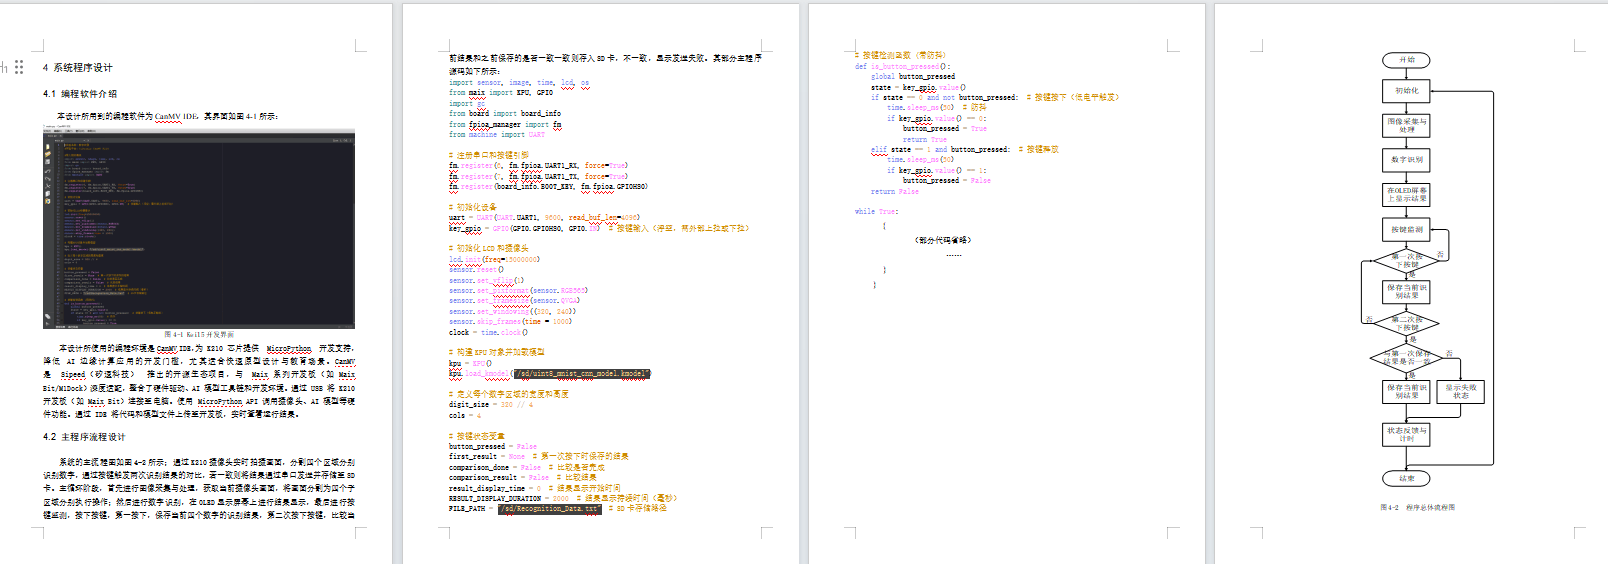
Task: Click the heading '4 系统程序设计'
Action: tap(78, 68)
